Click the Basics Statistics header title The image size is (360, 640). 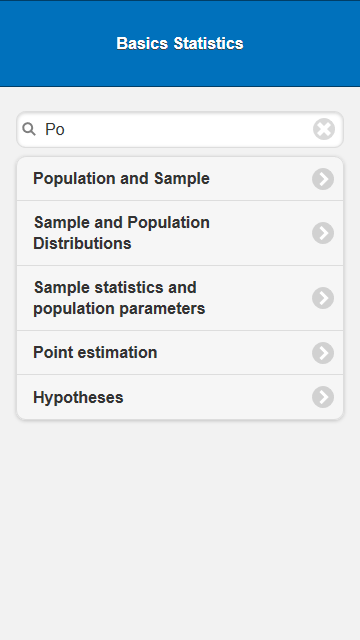(180, 43)
